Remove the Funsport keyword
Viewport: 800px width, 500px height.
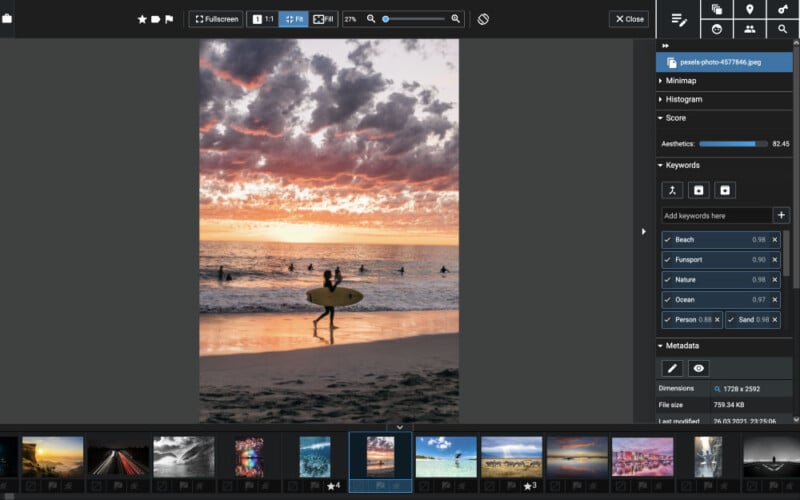pos(774,260)
